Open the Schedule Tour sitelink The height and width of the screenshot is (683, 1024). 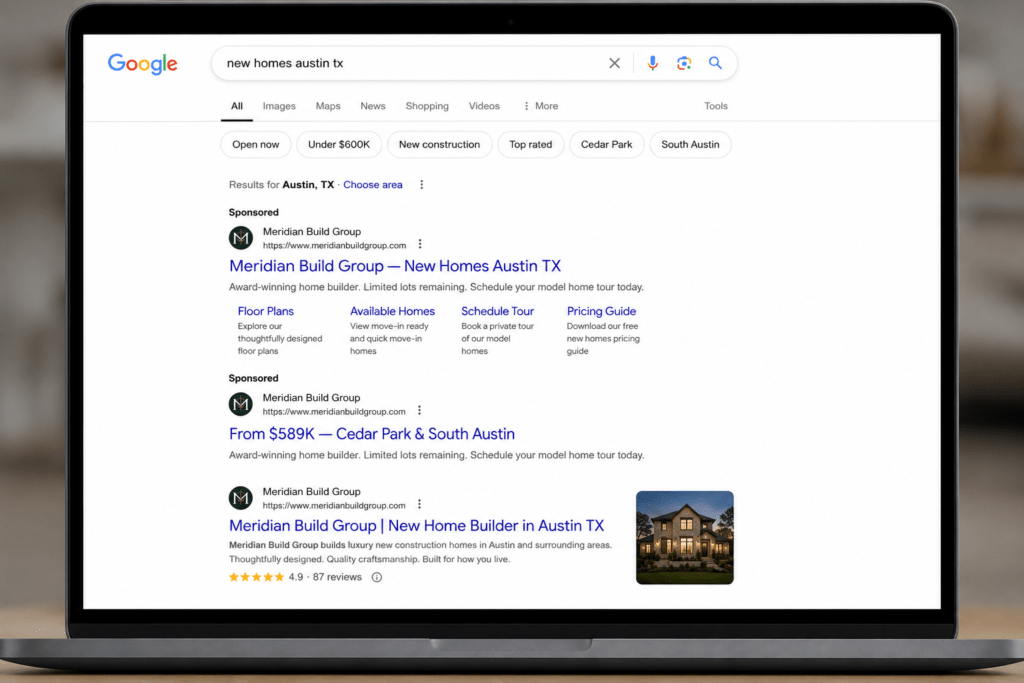click(x=498, y=311)
